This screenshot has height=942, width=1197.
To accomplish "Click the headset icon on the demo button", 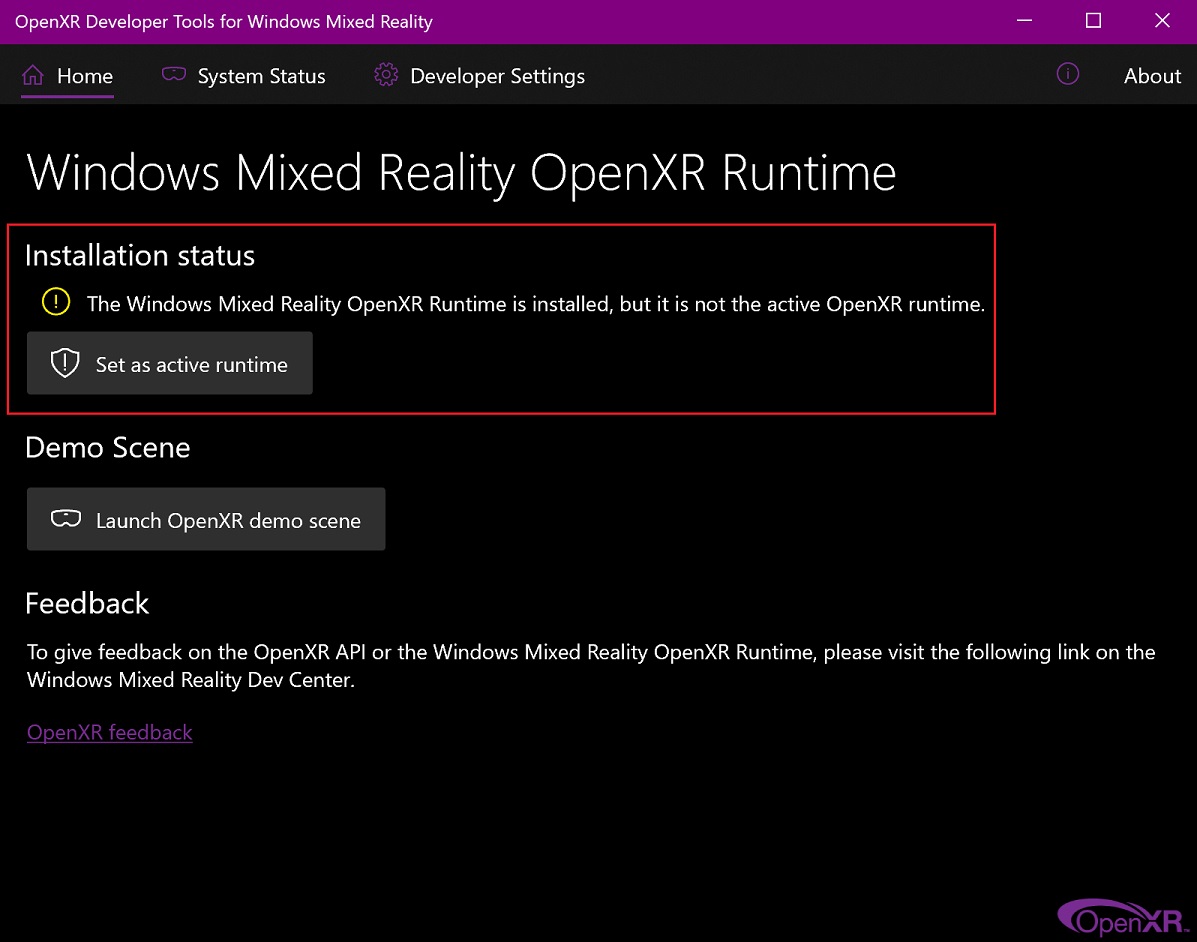I will [66, 520].
